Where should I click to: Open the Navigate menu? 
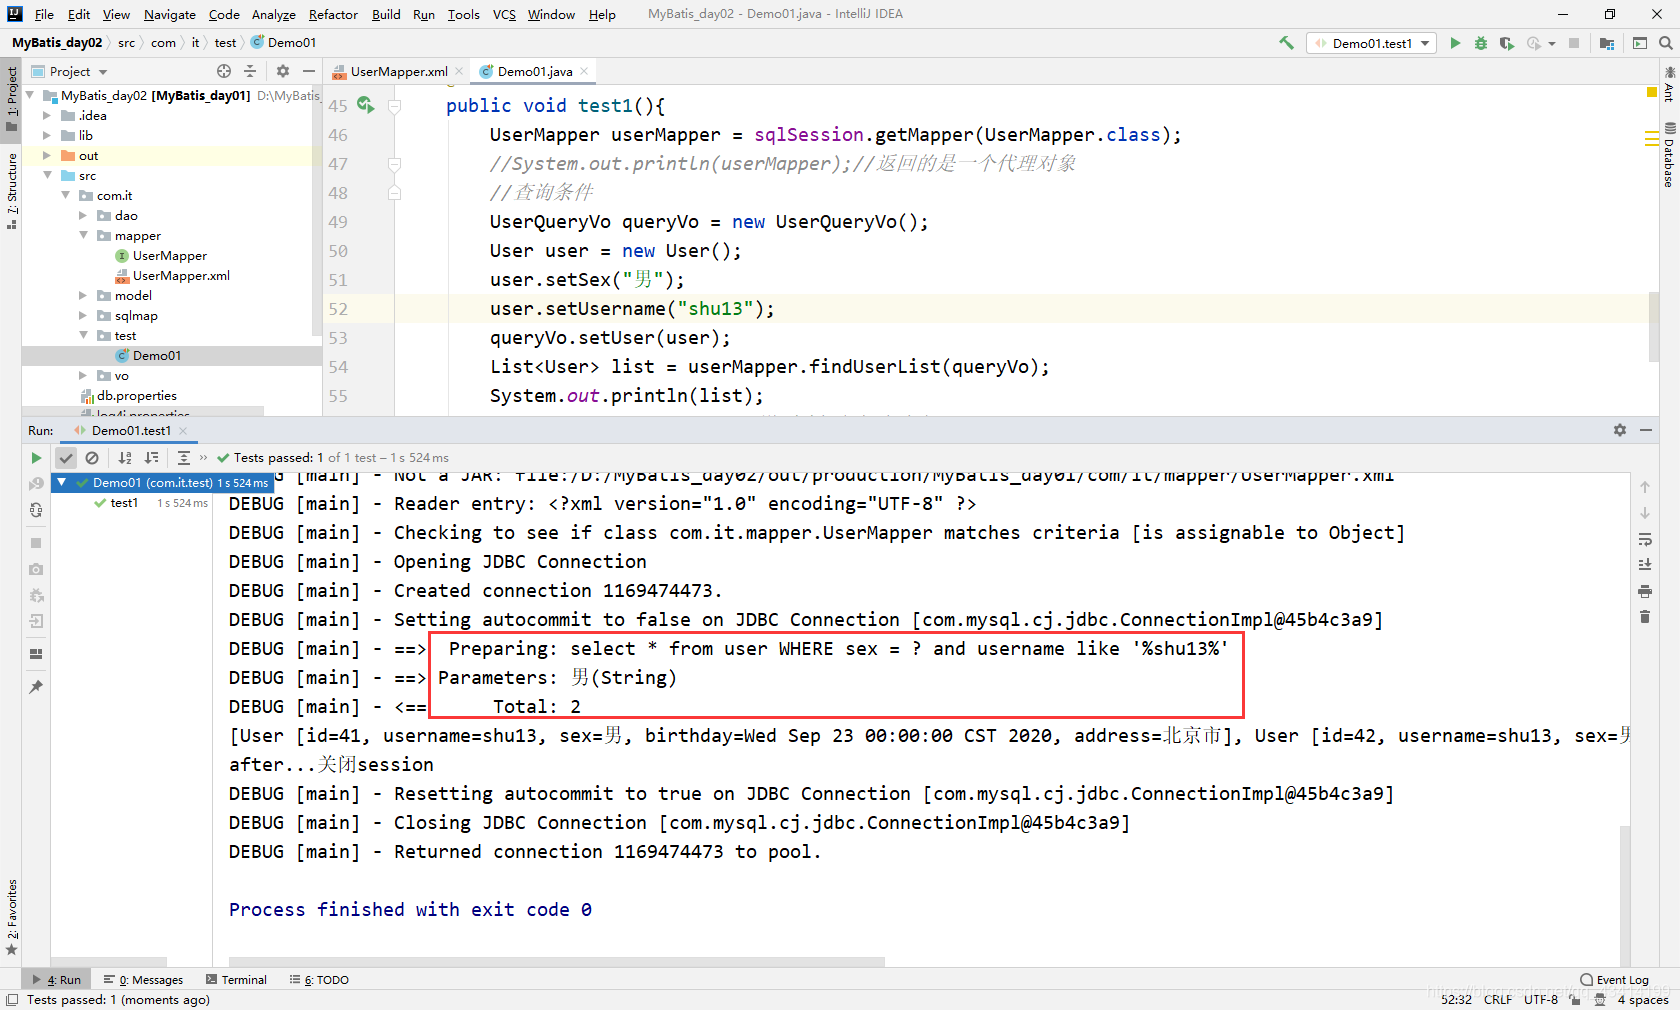coord(170,14)
